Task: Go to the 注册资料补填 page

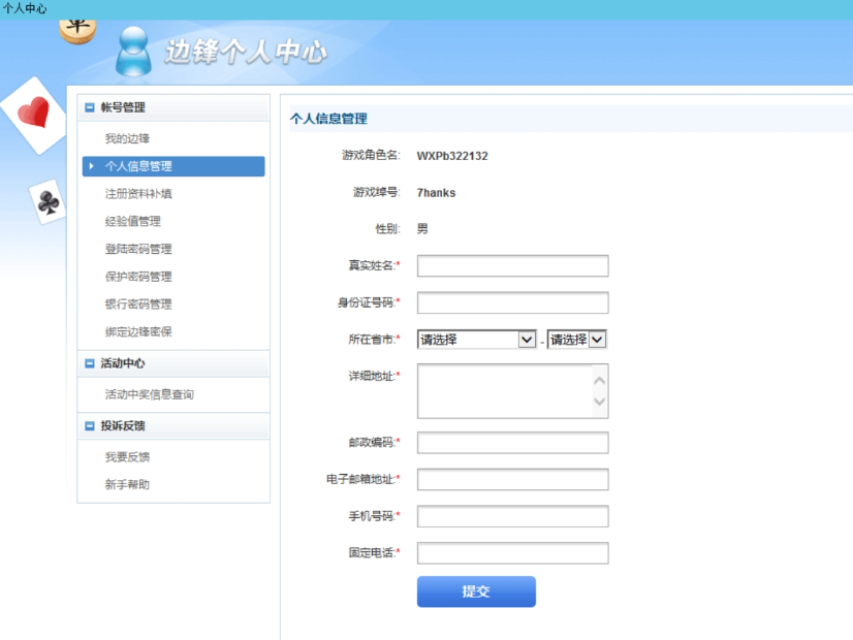Action: coord(139,194)
